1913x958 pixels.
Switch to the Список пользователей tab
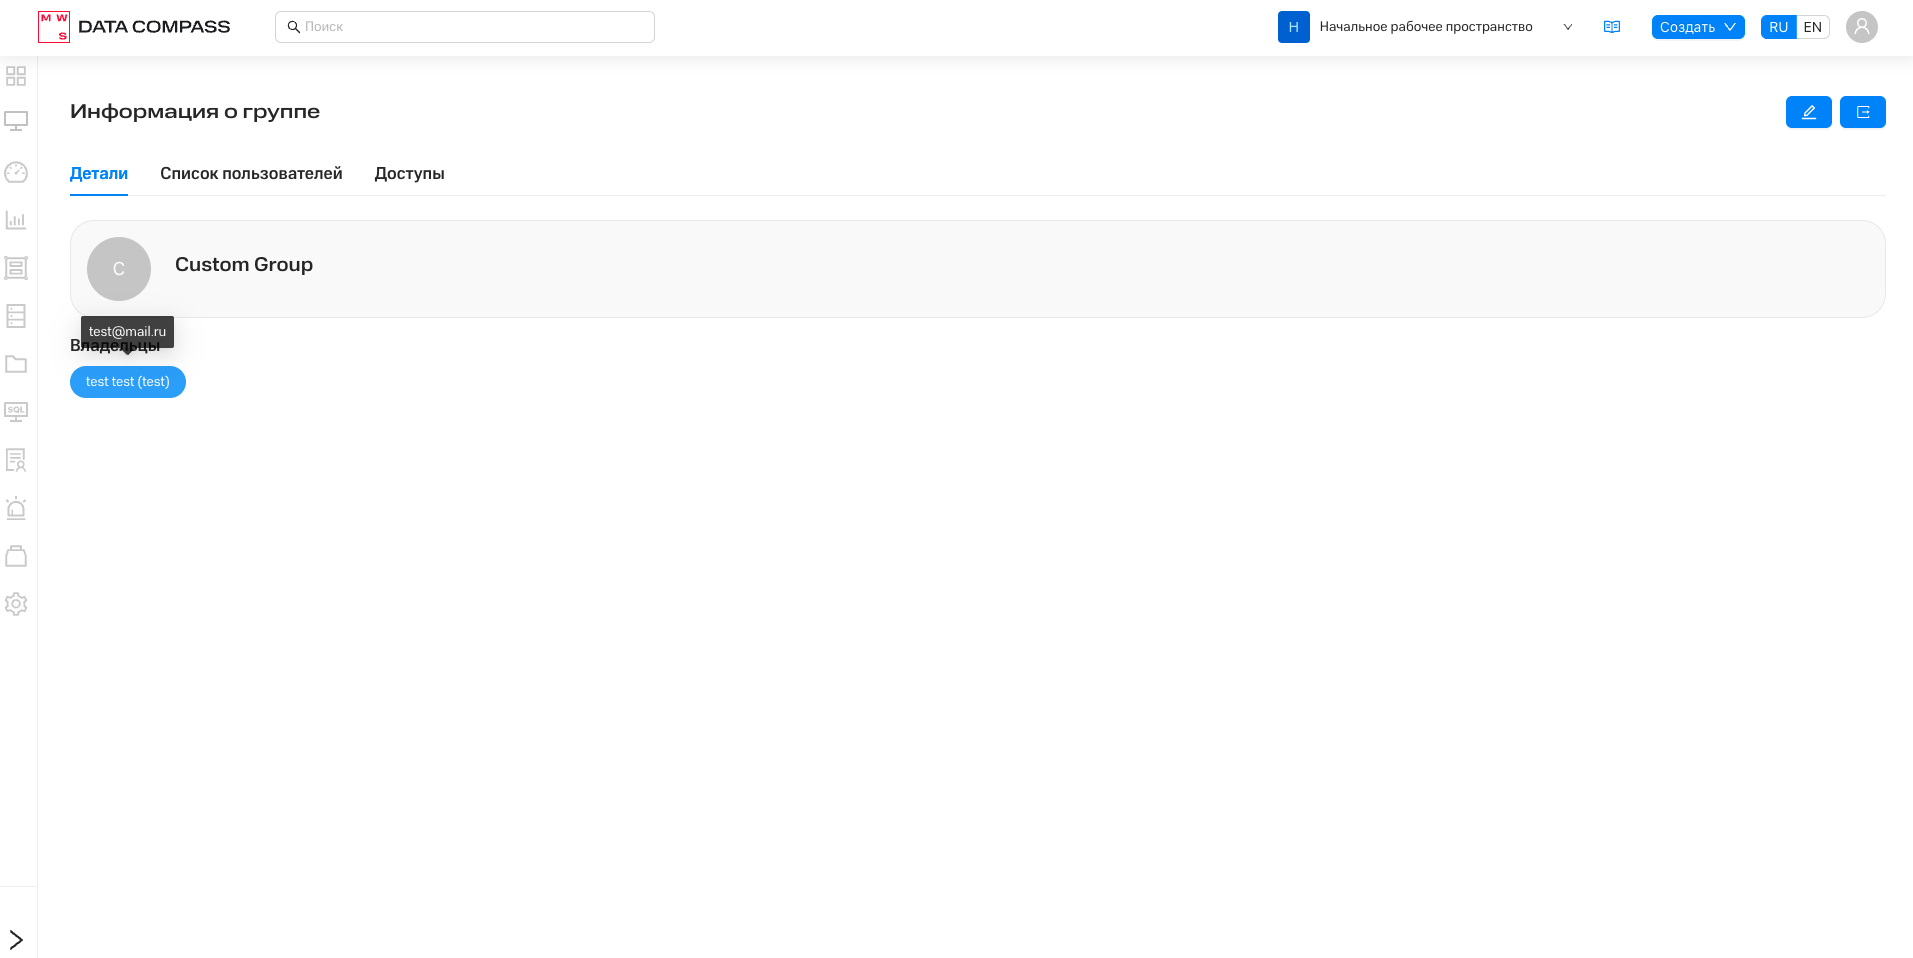[251, 174]
